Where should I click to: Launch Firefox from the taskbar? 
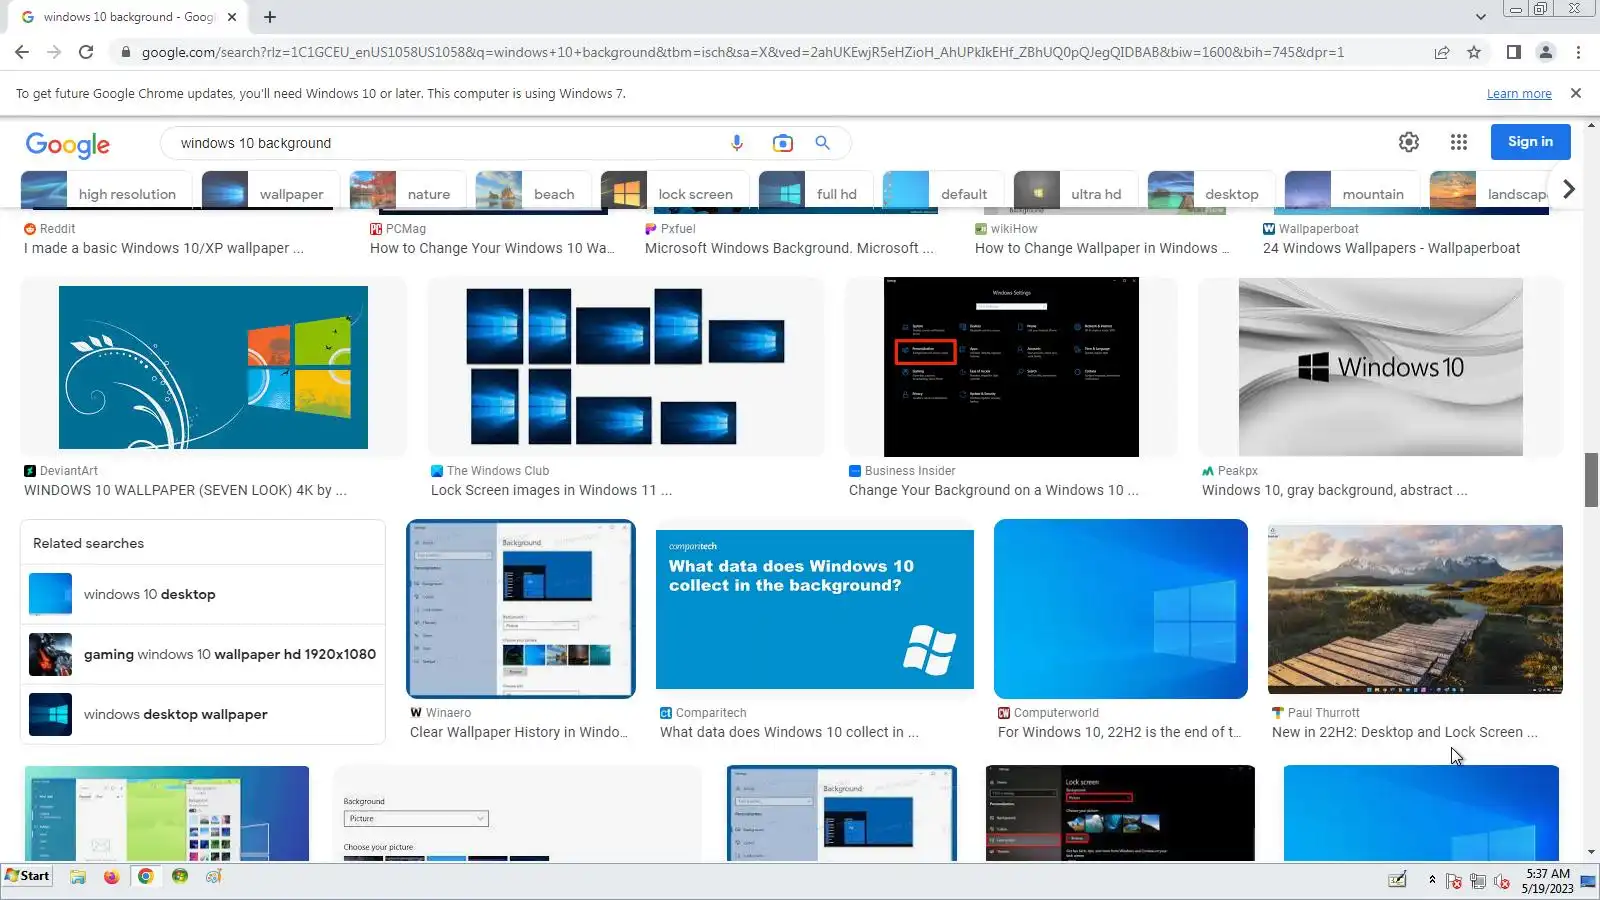111,877
